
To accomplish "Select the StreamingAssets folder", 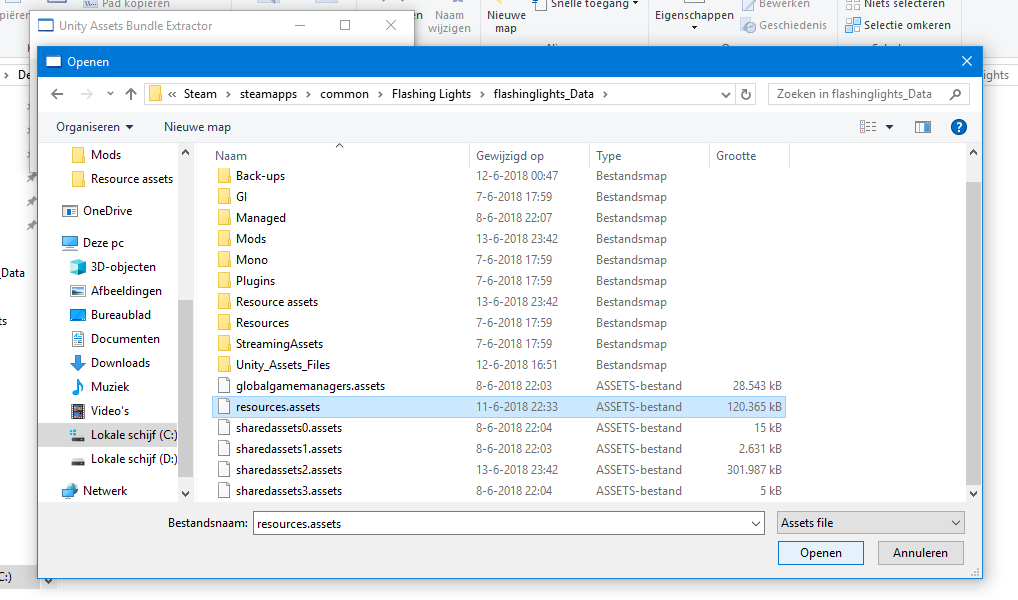I will click(x=279, y=344).
